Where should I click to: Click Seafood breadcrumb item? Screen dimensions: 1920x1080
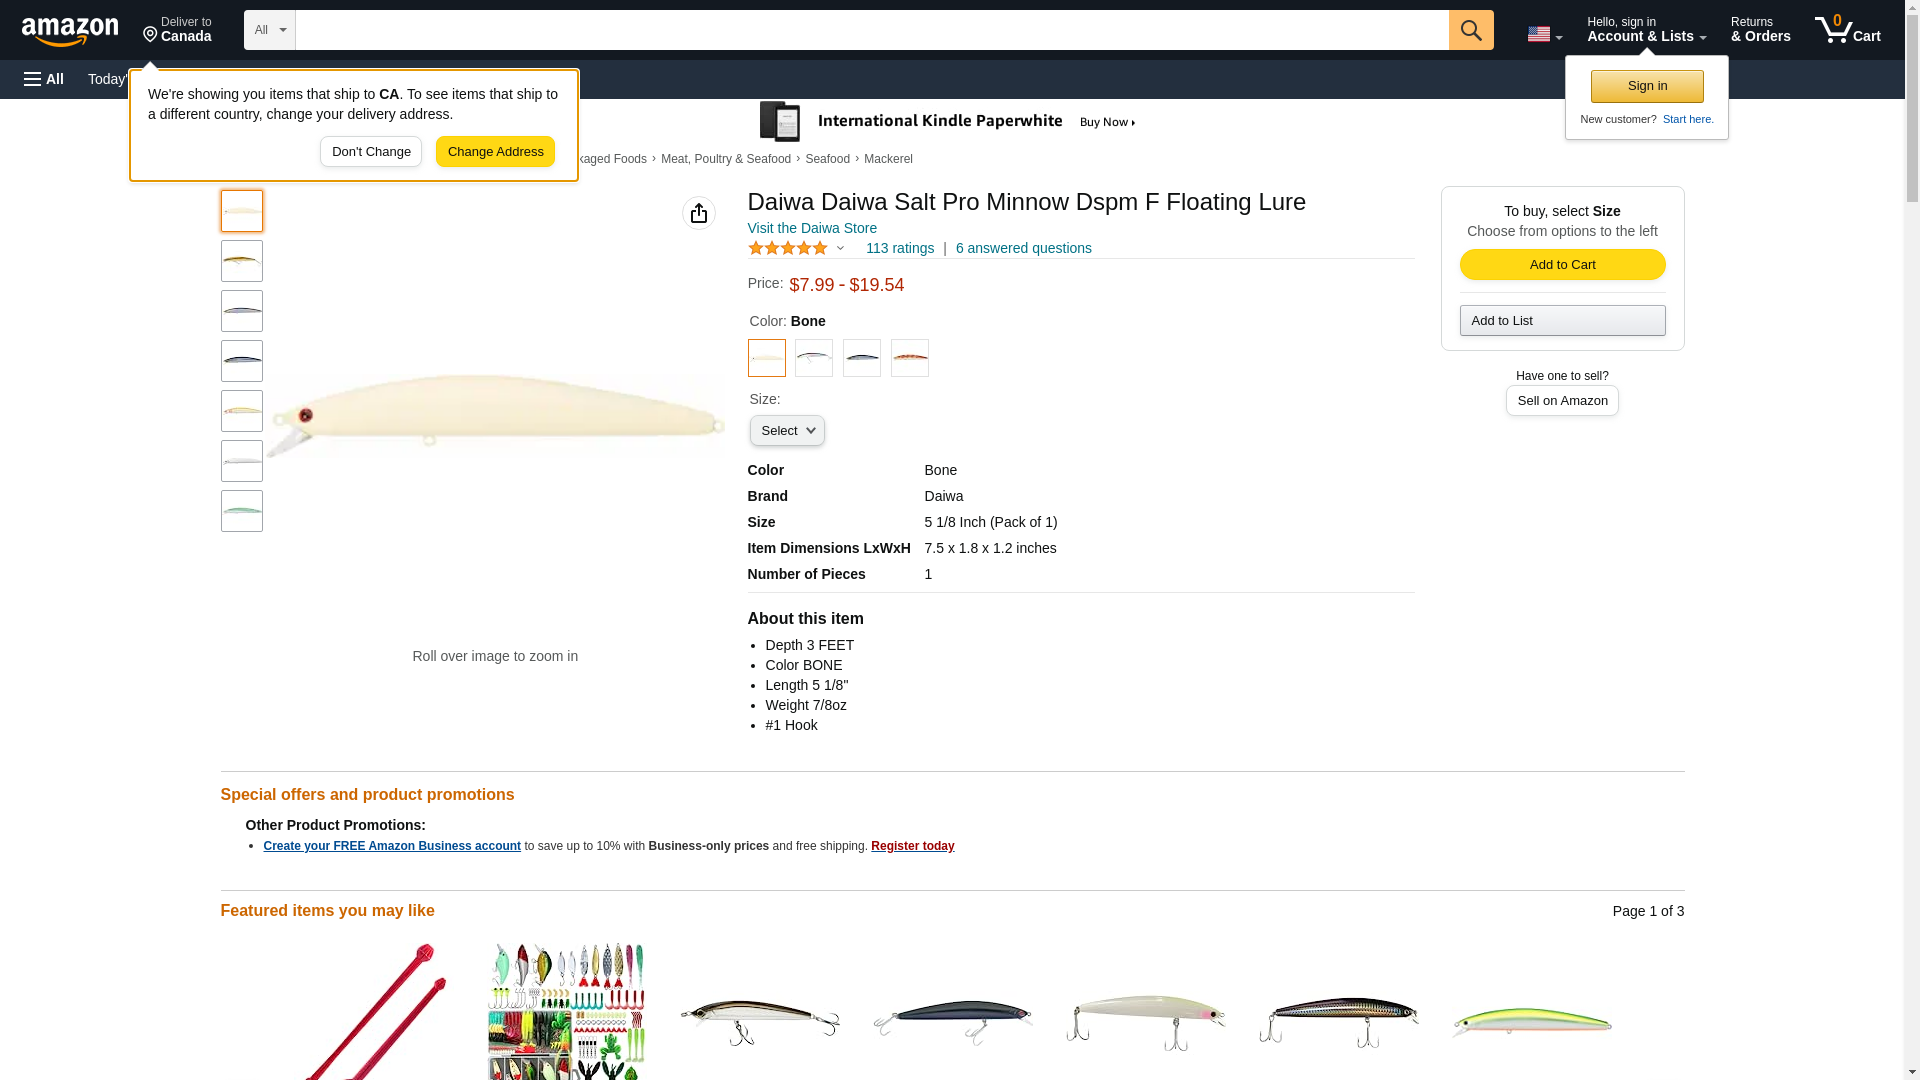[x=827, y=159]
